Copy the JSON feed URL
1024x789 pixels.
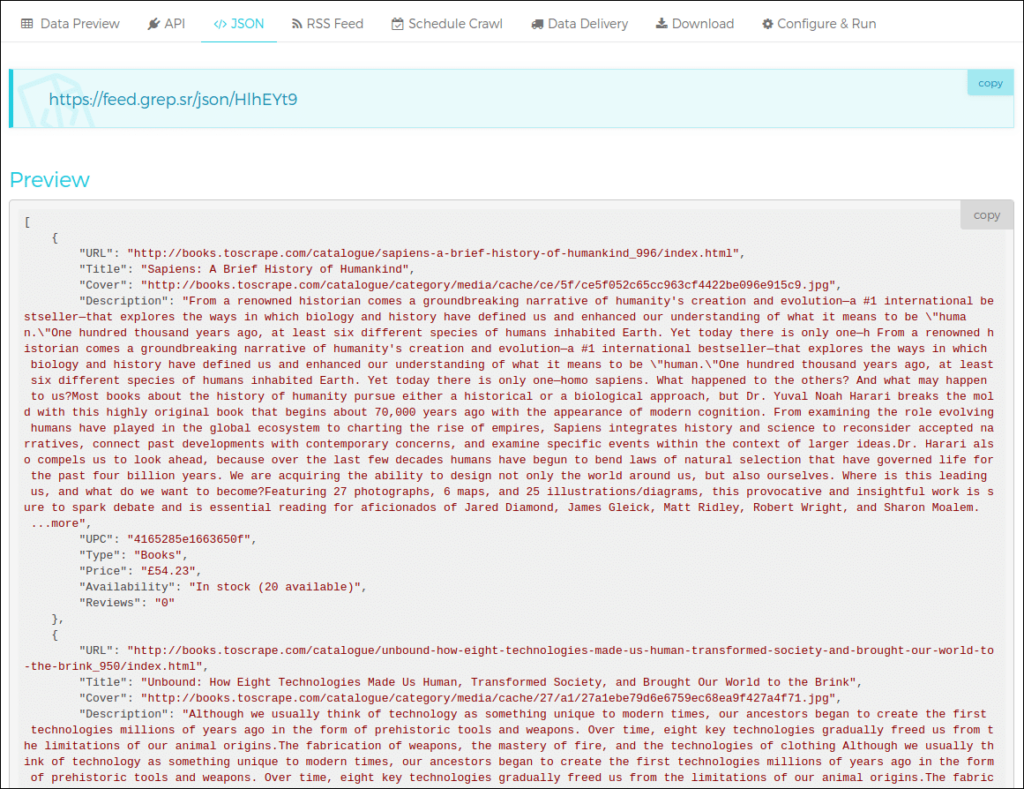pyautogui.click(x=990, y=83)
